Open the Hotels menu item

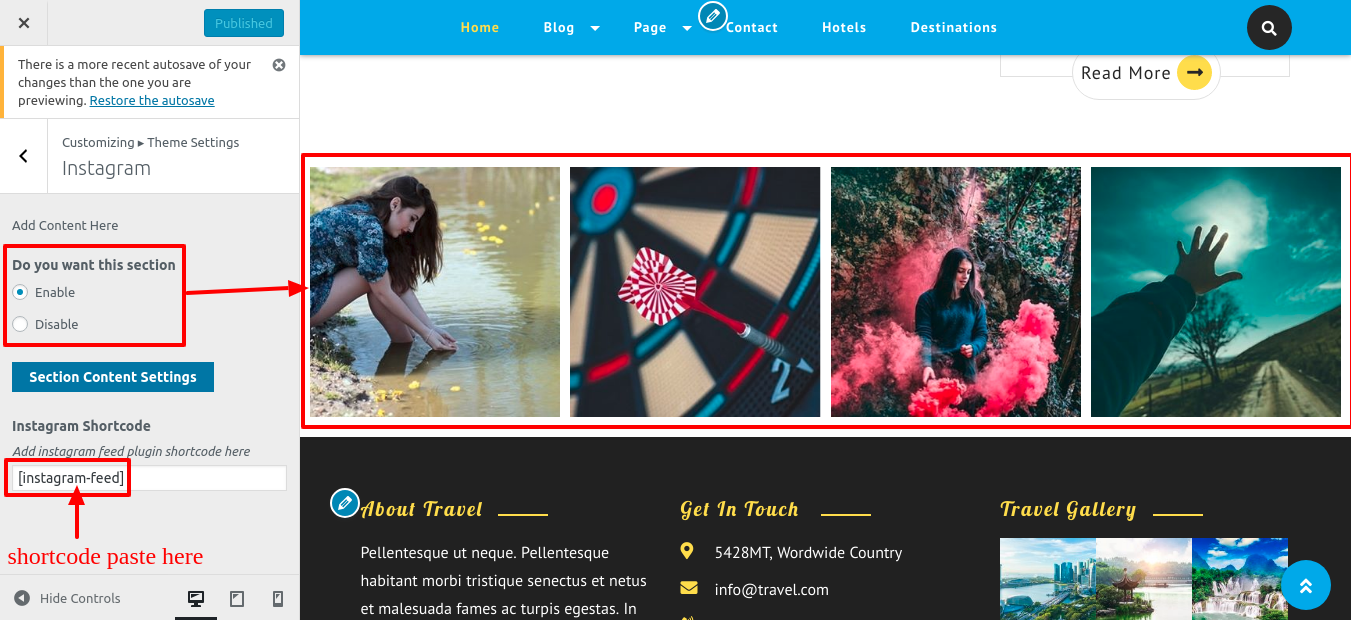click(x=844, y=27)
